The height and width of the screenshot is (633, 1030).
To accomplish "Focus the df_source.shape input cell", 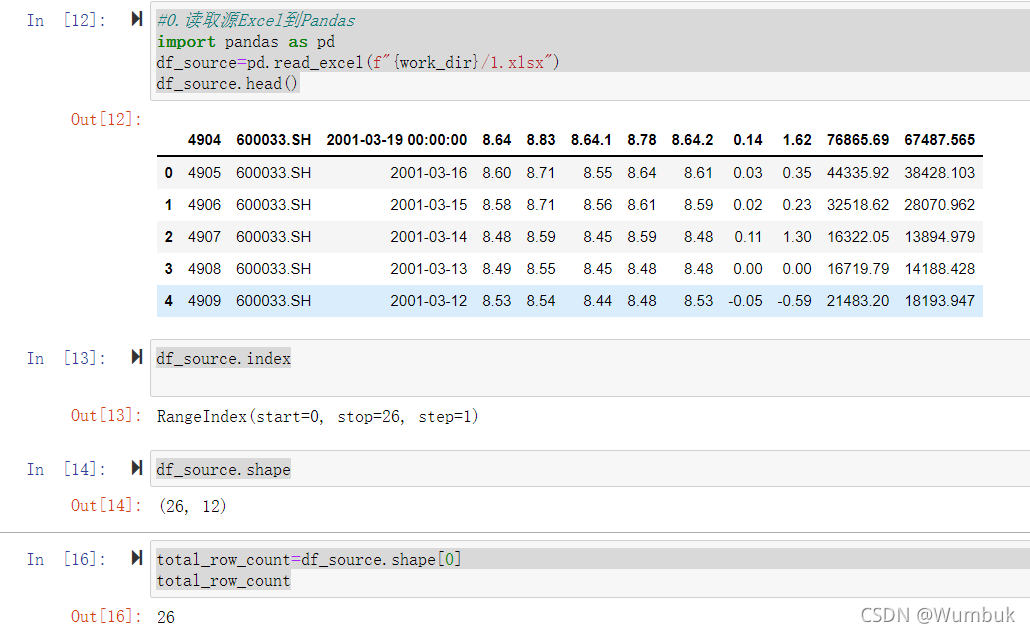I will tap(590, 469).
